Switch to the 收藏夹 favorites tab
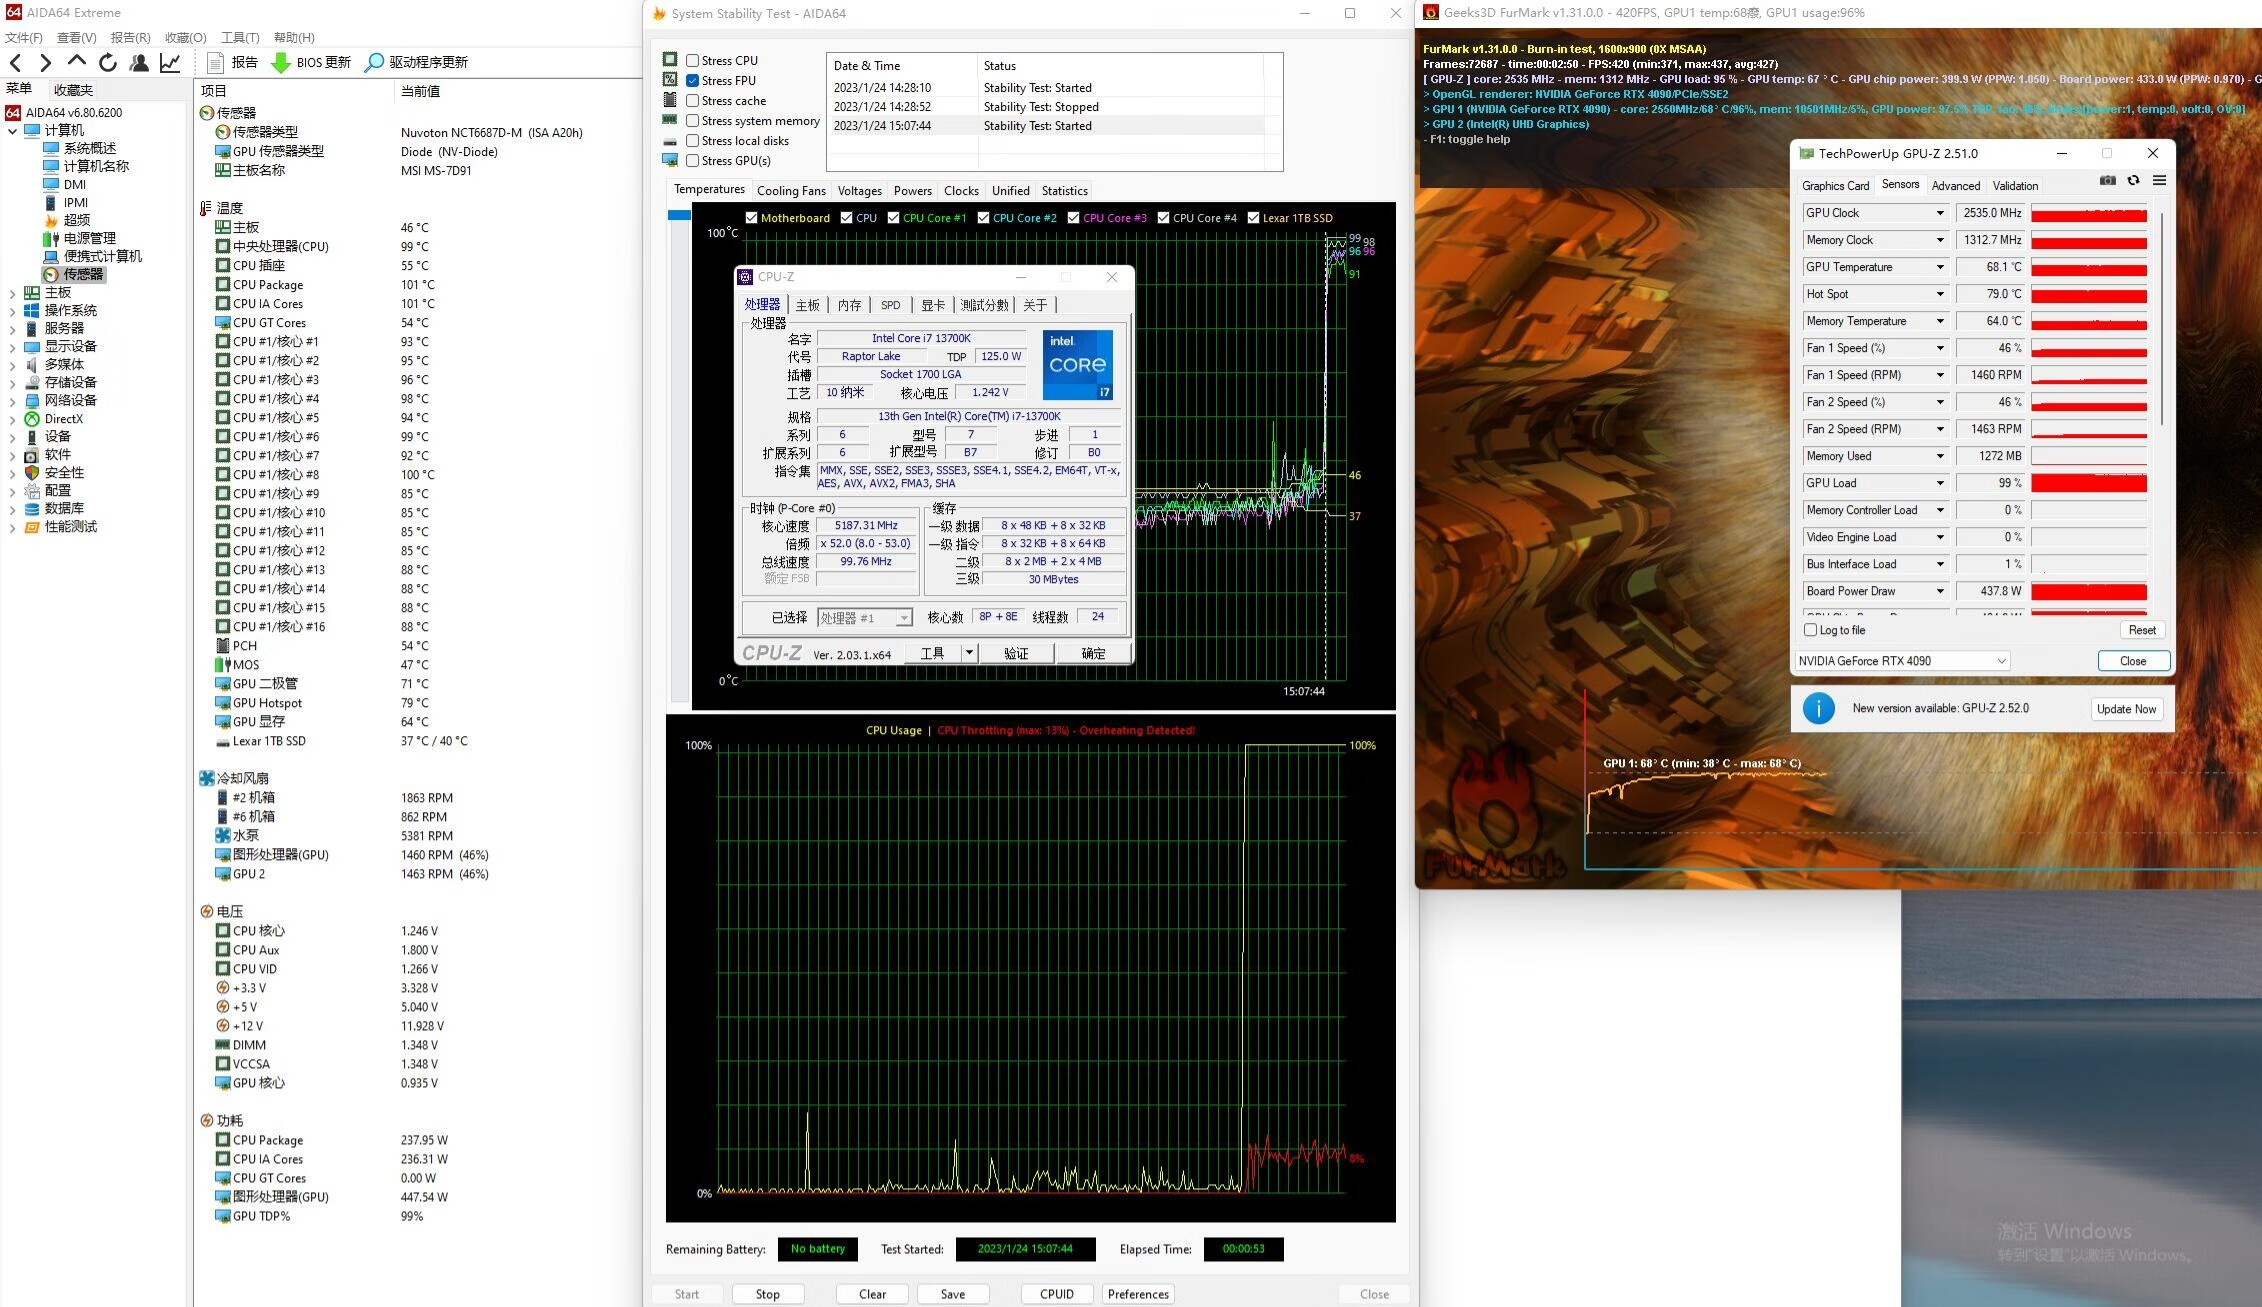Image resolution: width=2262 pixels, height=1307 pixels. click(x=73, y=90)
